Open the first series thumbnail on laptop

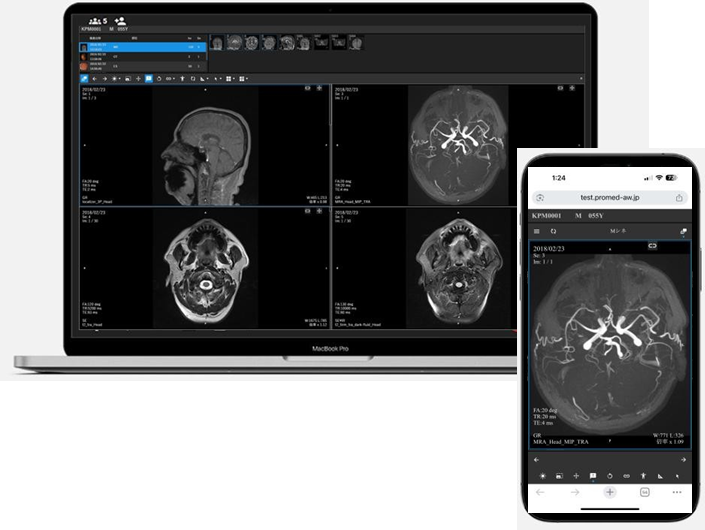point(217,42)
